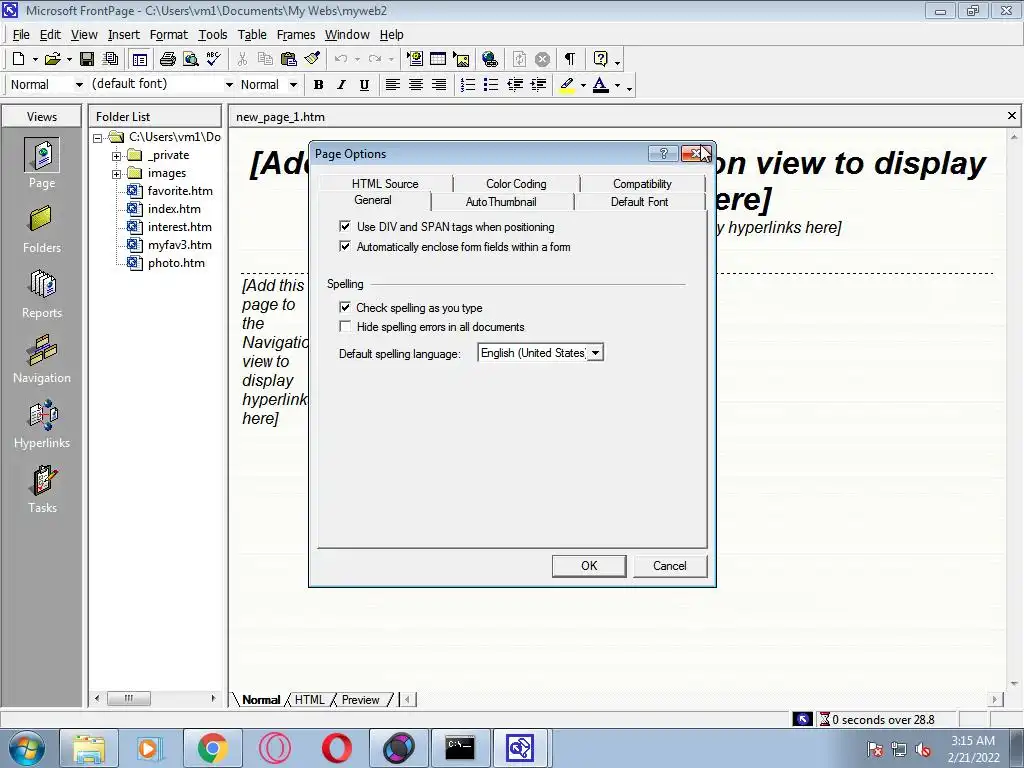Viewport: 1024px width, 768px height.
Task: Click the Cut scissors icon
Action: 242,59
